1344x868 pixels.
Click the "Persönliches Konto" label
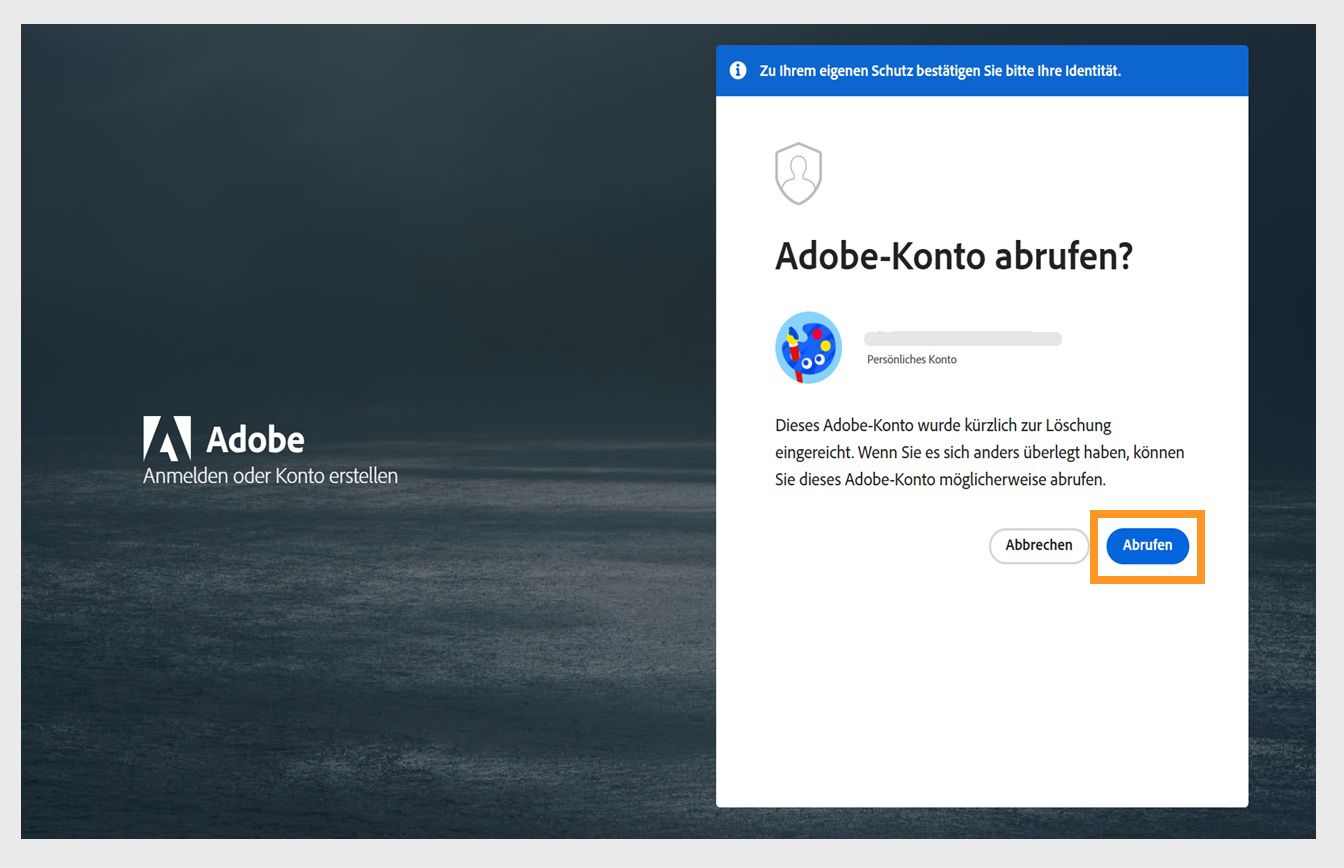[x=911, y=359]
